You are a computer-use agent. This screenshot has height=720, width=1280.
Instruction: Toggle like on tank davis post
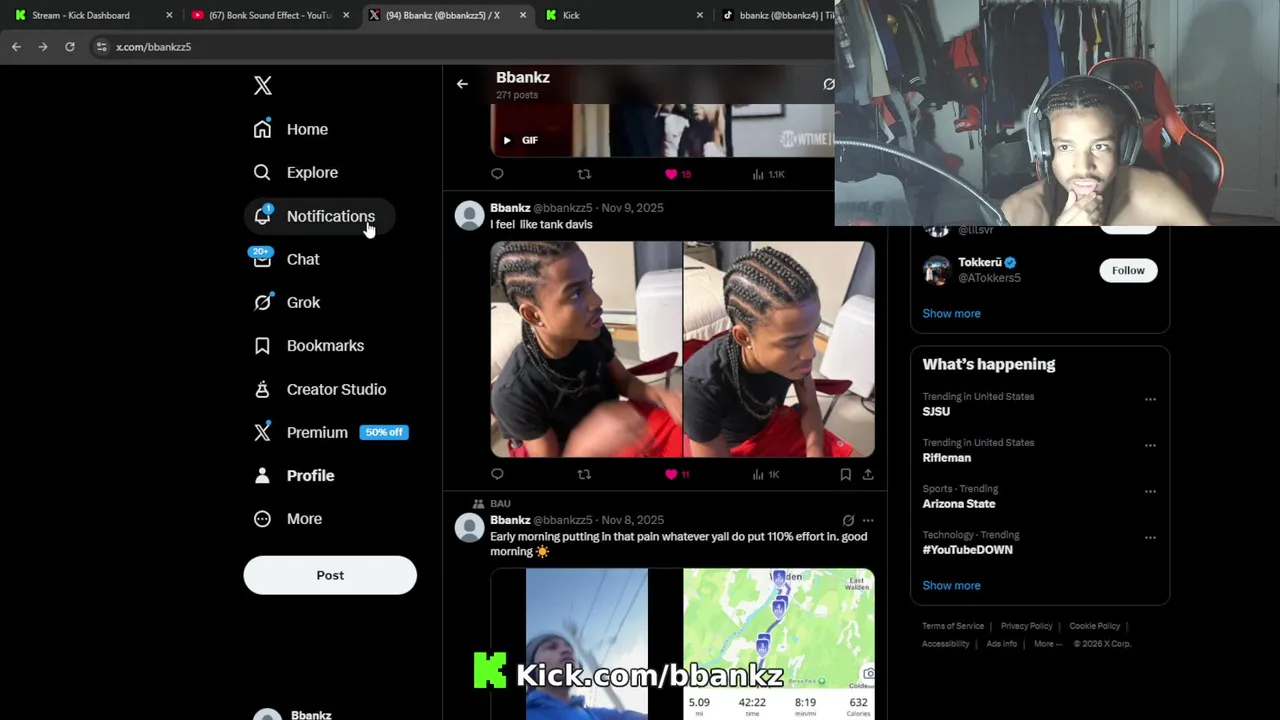(x=678, y=474)
